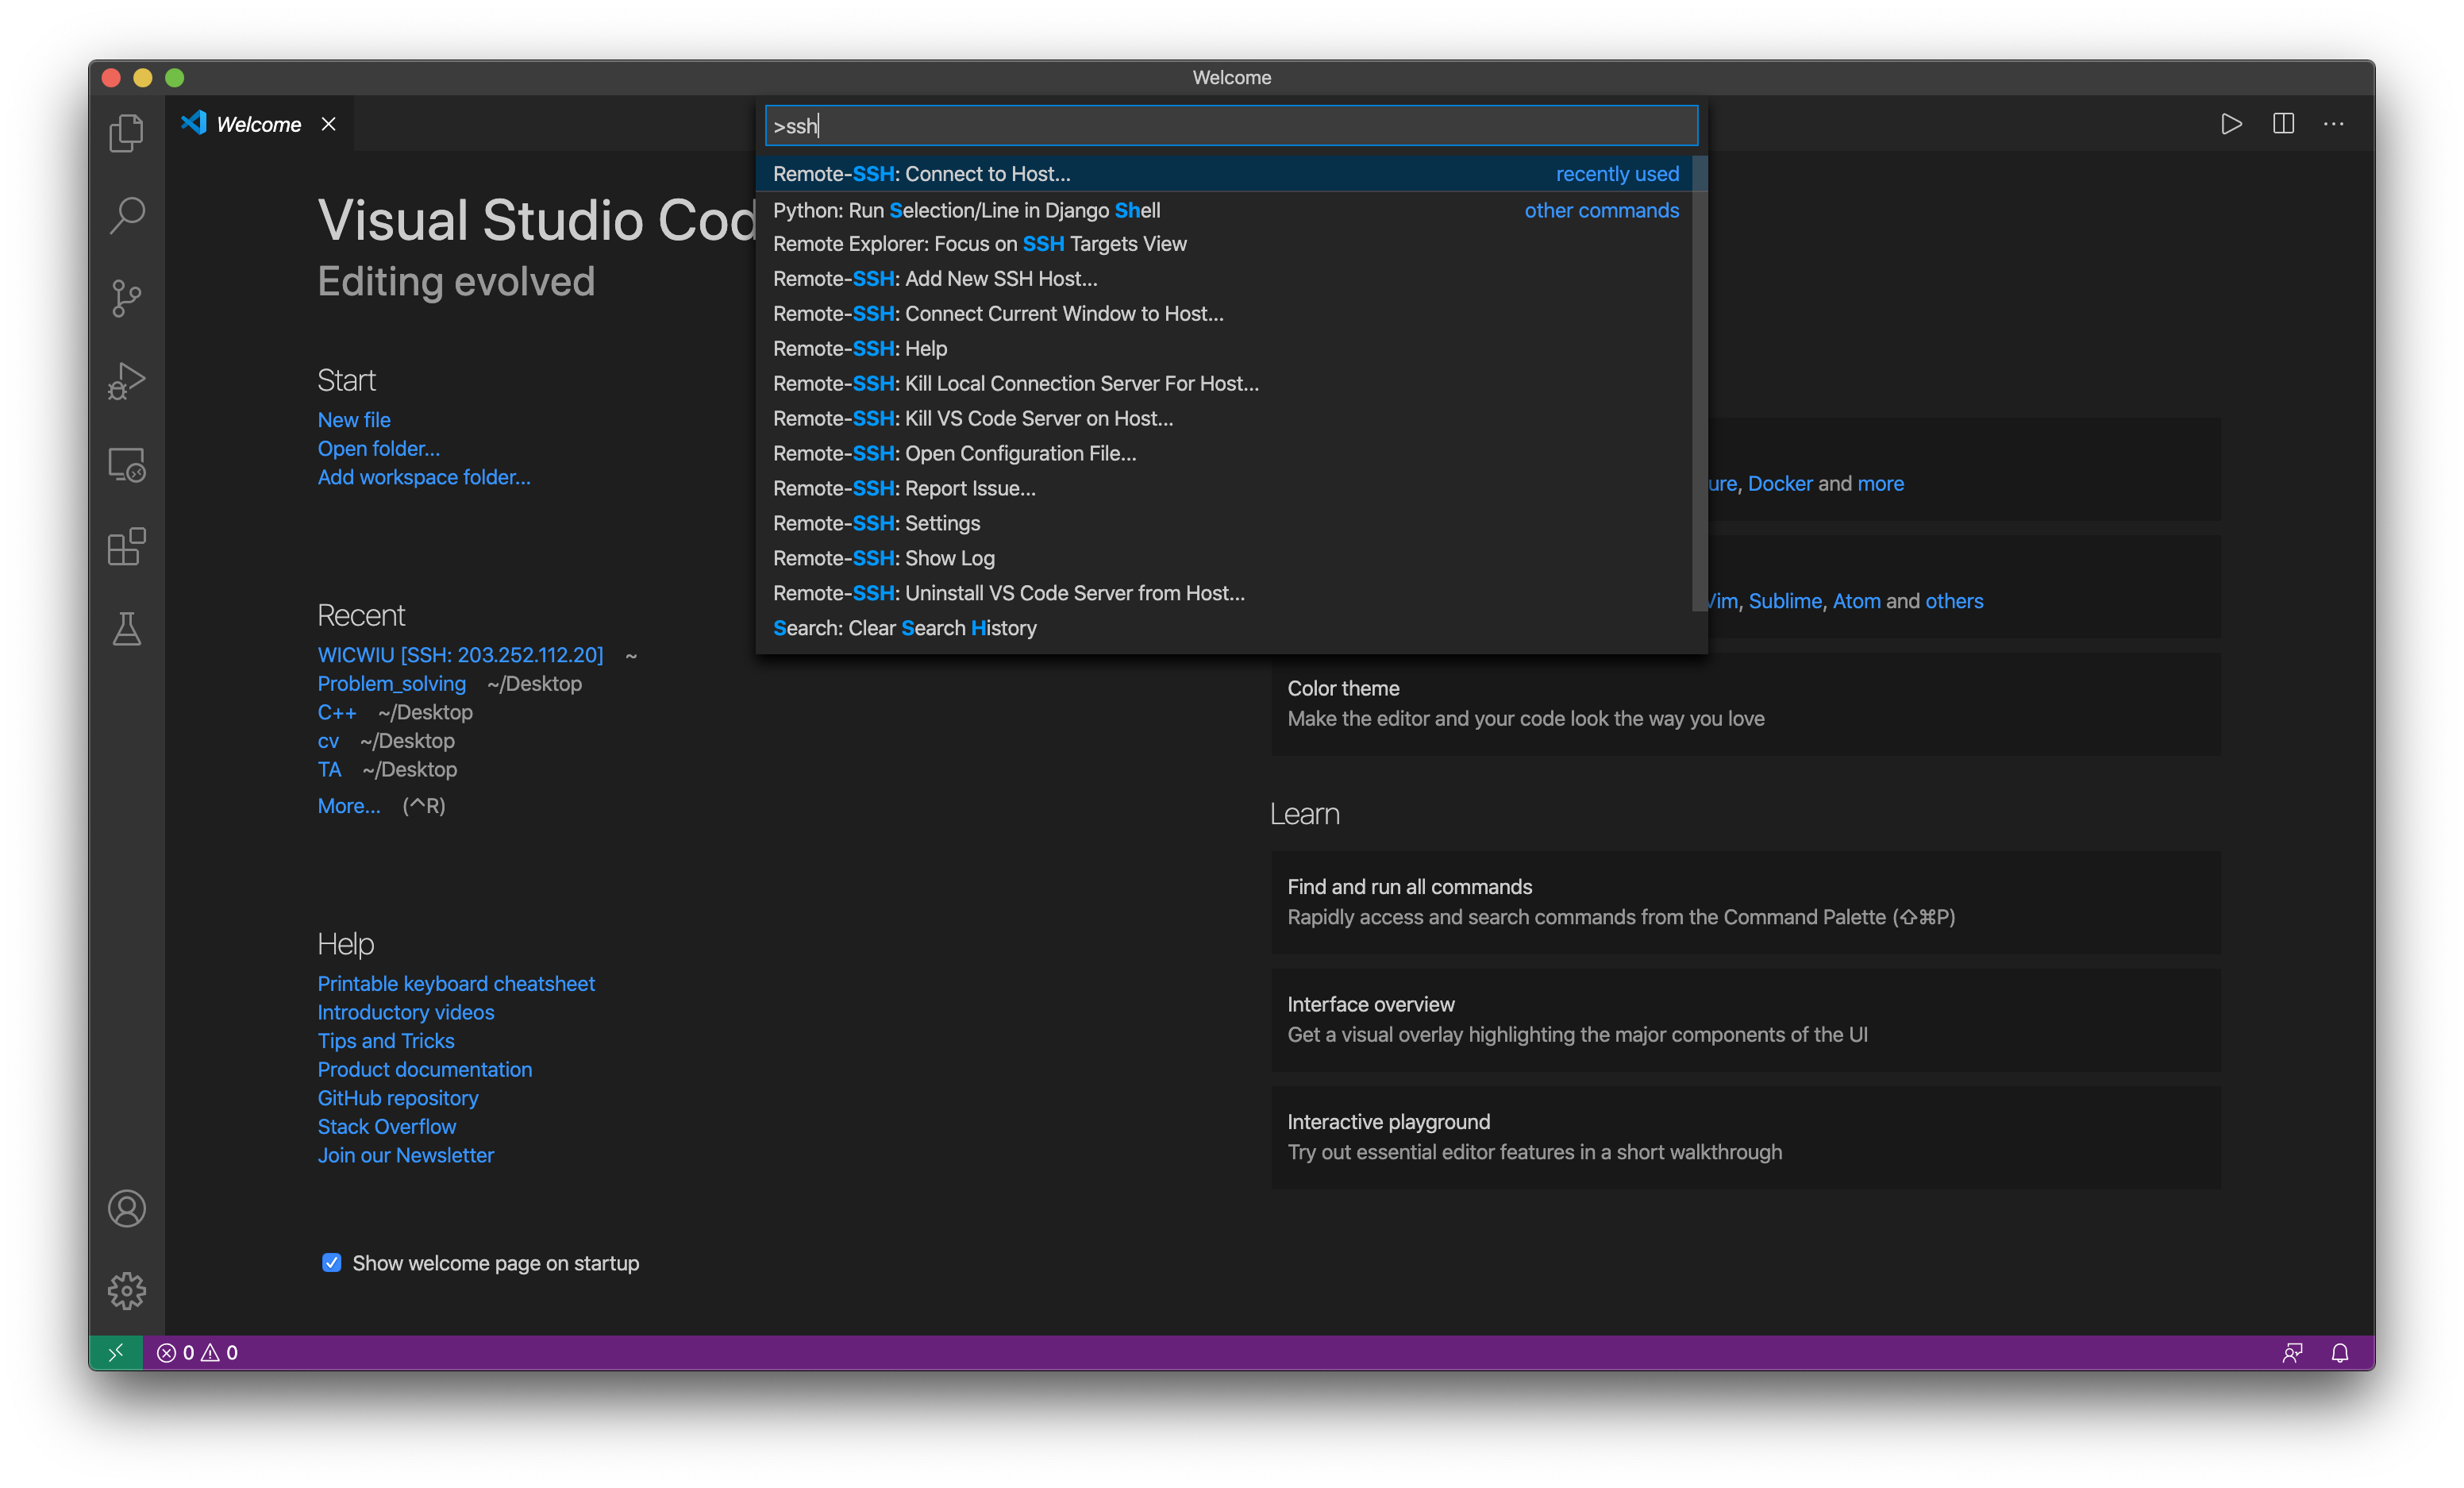Image resolution: width=2464 pixels, height=1488 pixels.
Task: Select Search: Clear Search History command
Action: click(x=1225, y=629)
